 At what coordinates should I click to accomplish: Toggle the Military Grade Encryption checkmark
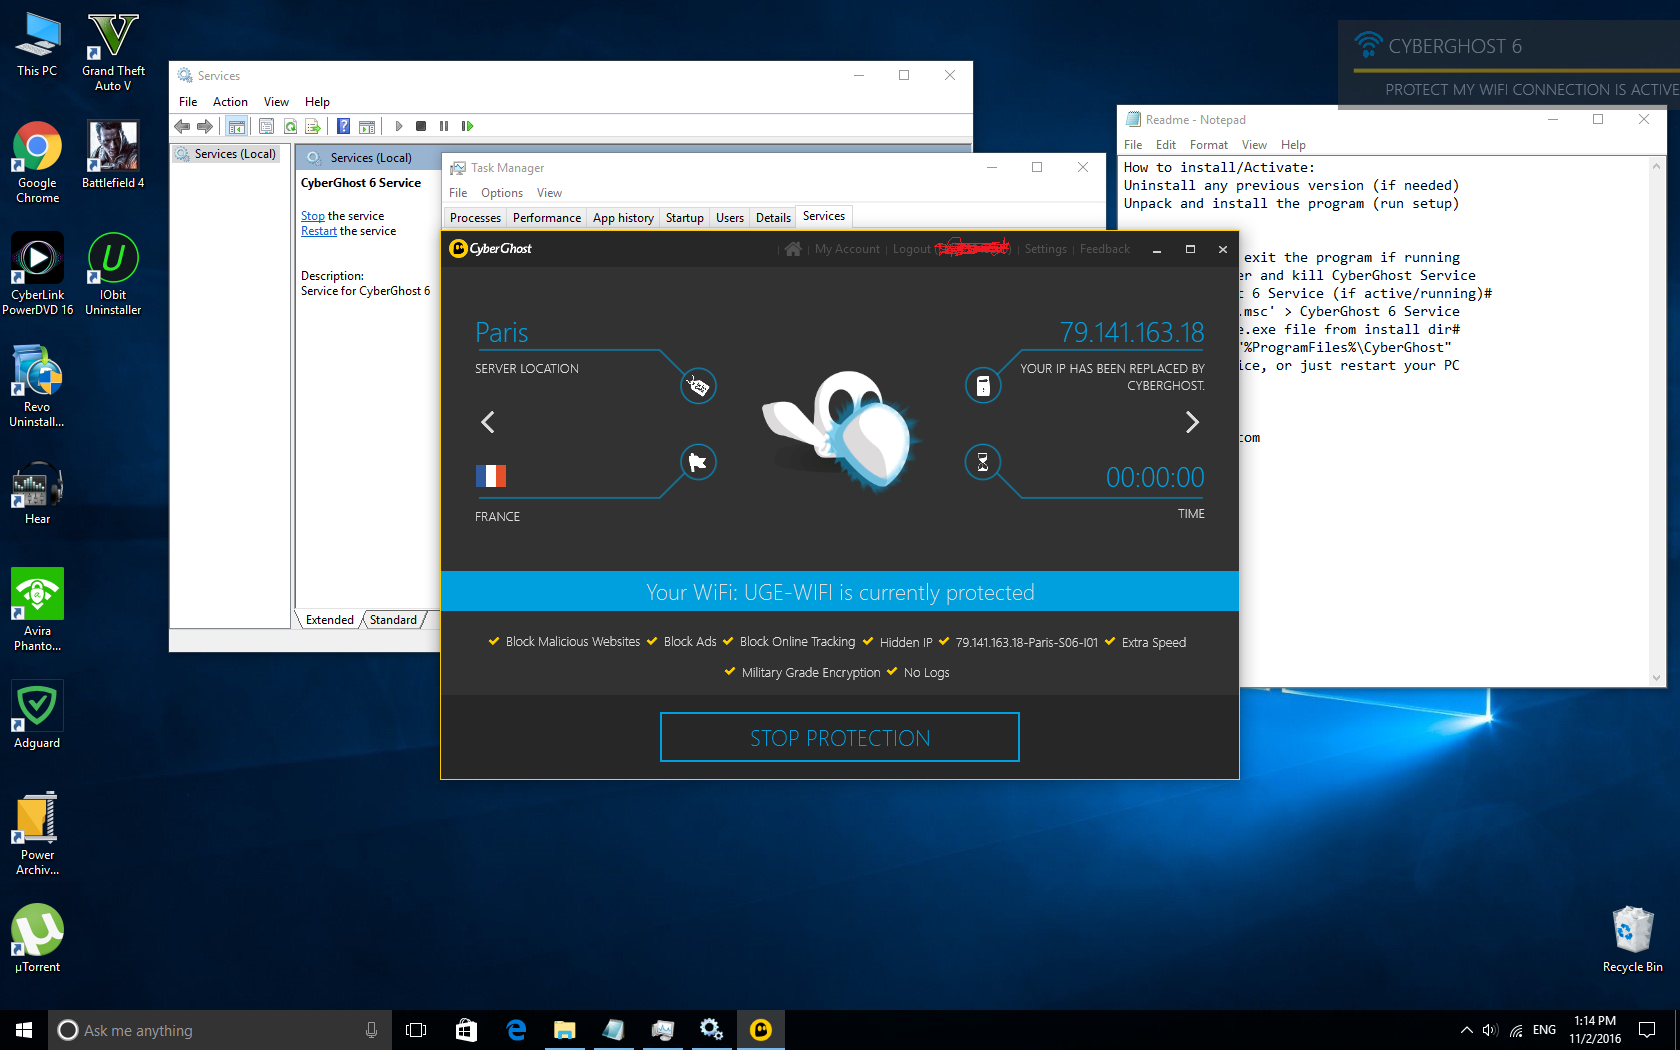click(730, 671)
